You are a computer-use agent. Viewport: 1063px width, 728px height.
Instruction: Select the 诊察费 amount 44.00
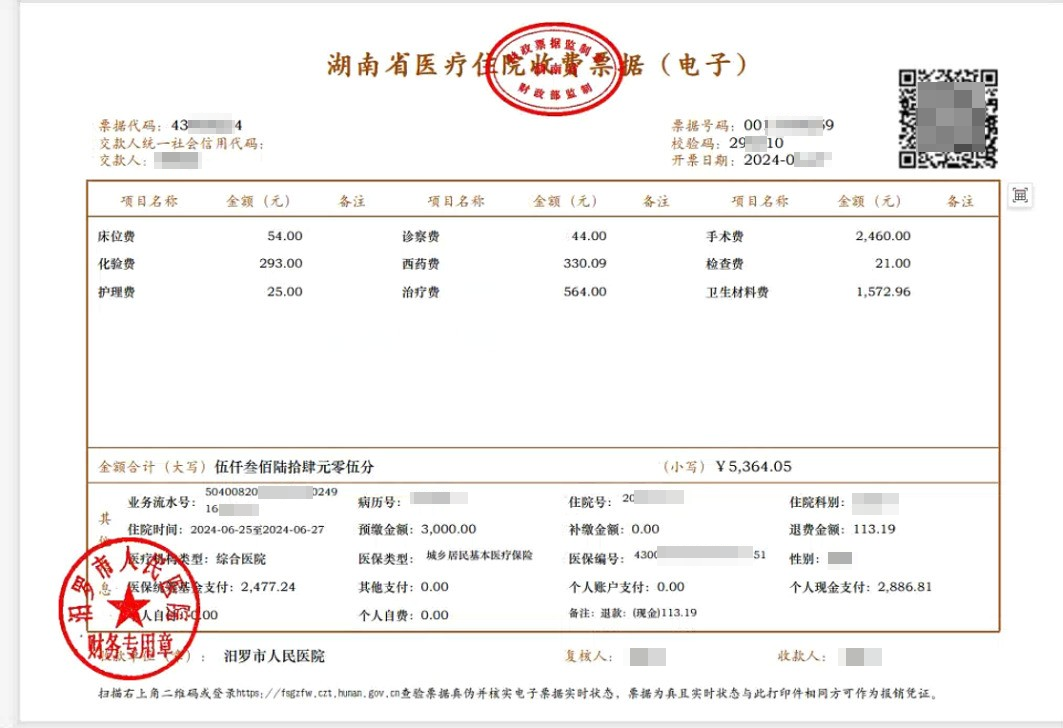[x=589, y=236]
